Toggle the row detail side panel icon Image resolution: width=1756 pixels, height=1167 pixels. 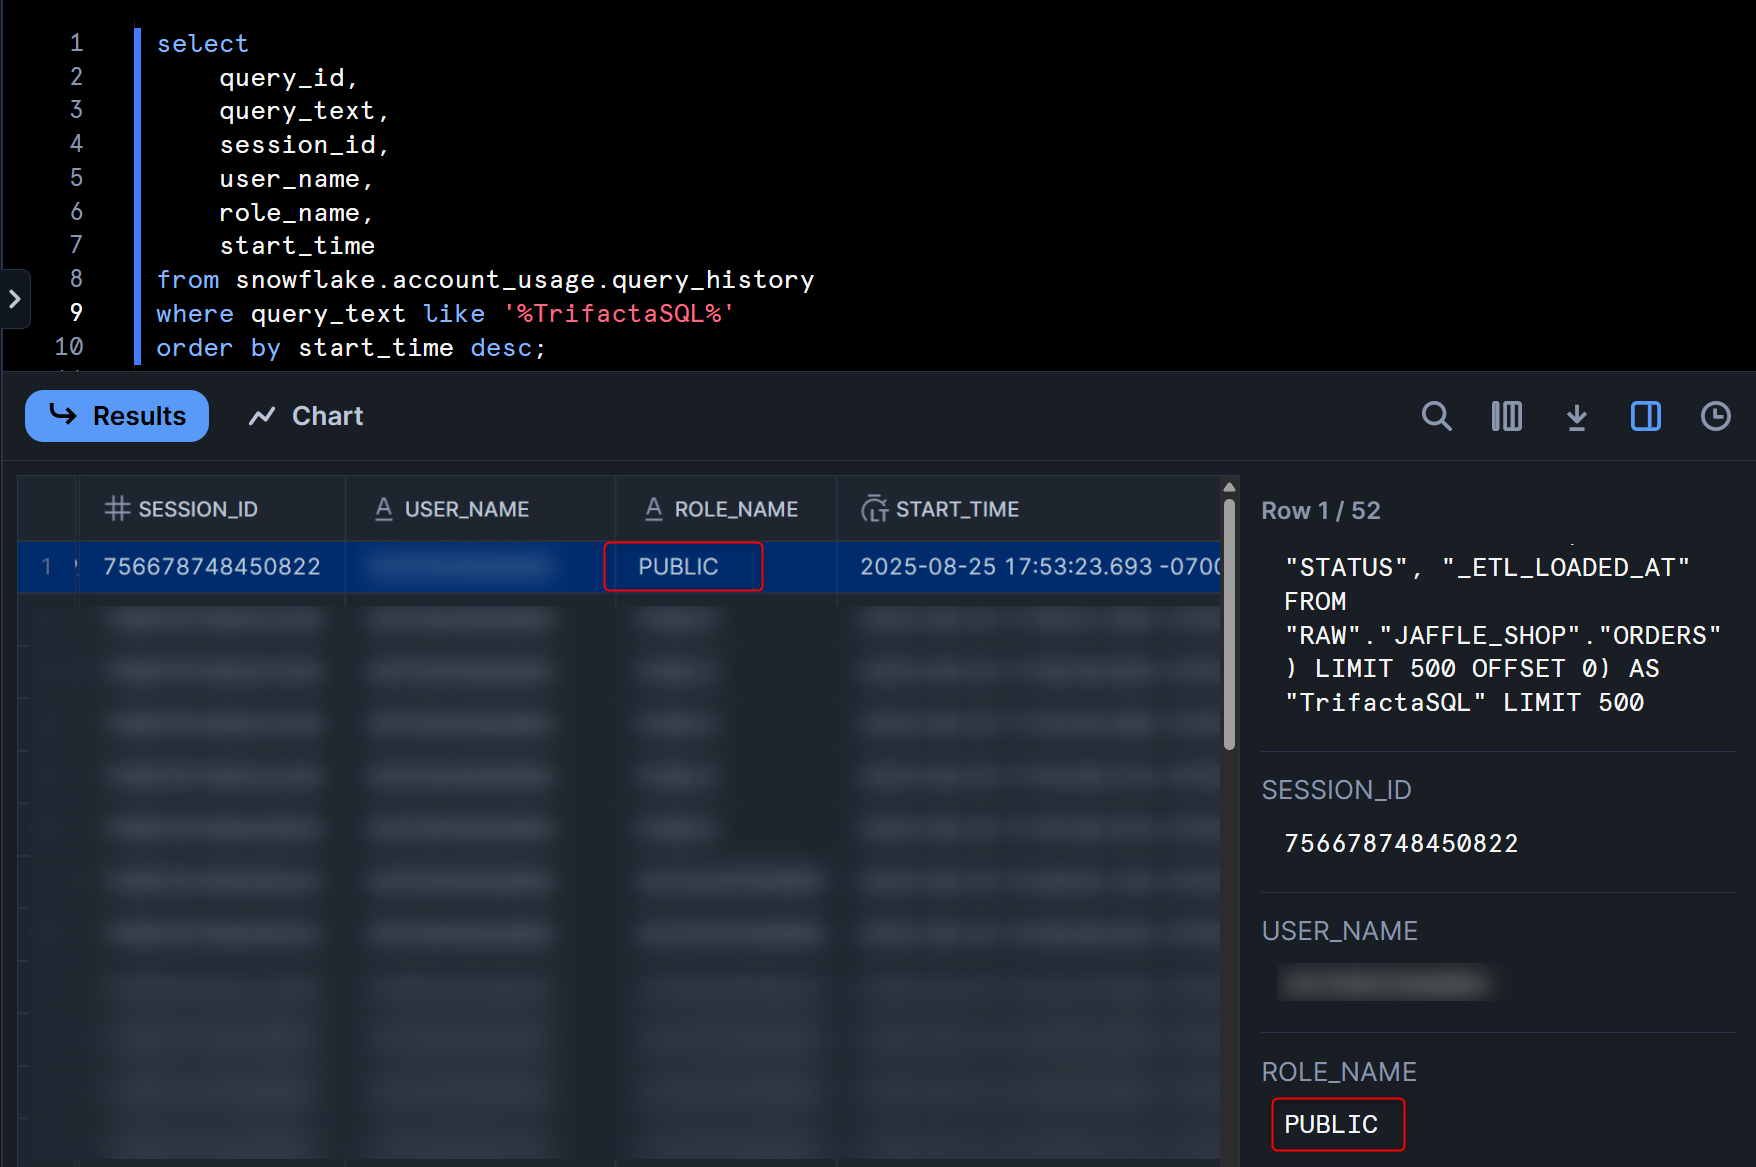click(x=1646, y=416)
